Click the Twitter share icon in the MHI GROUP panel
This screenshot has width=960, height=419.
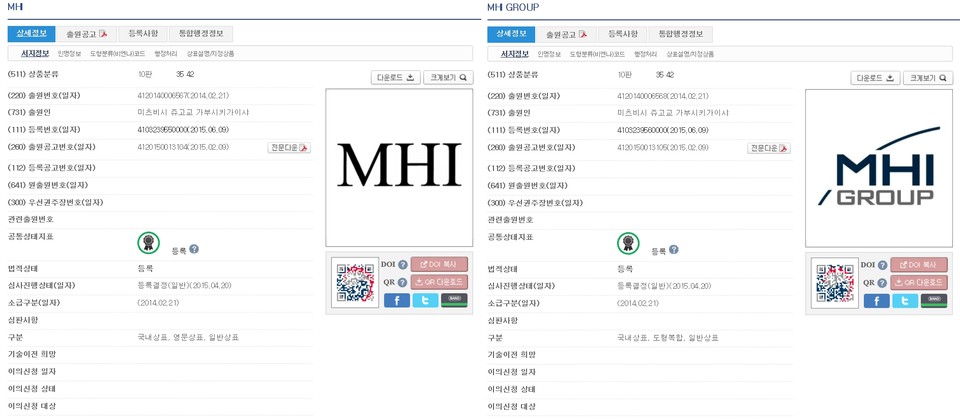[x=905, y=300]
